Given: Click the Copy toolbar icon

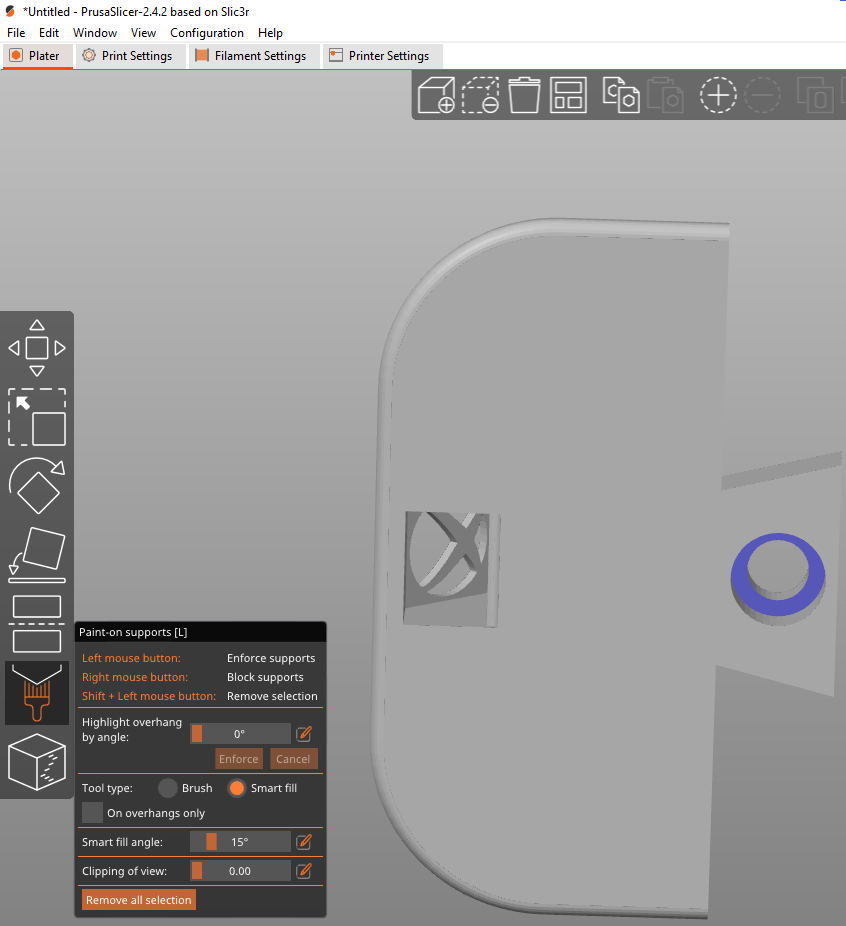Looking at the screenshot, I should (x=621, y=94).
